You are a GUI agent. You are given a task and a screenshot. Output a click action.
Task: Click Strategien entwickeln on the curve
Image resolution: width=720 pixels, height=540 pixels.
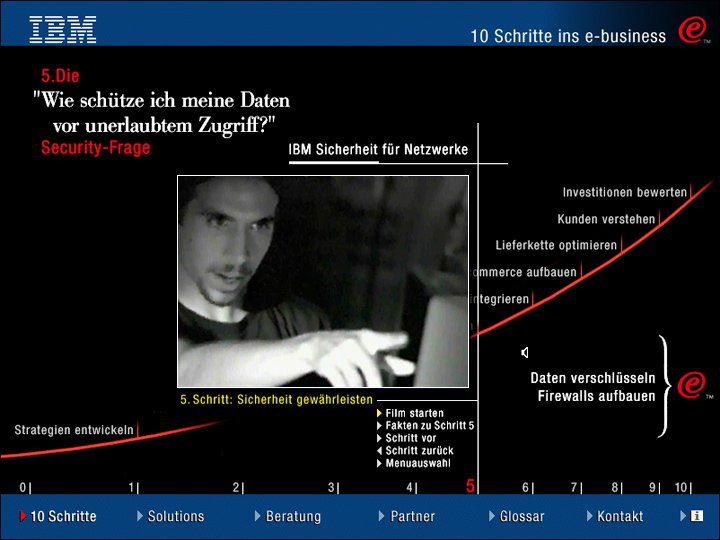coord(73,430)
